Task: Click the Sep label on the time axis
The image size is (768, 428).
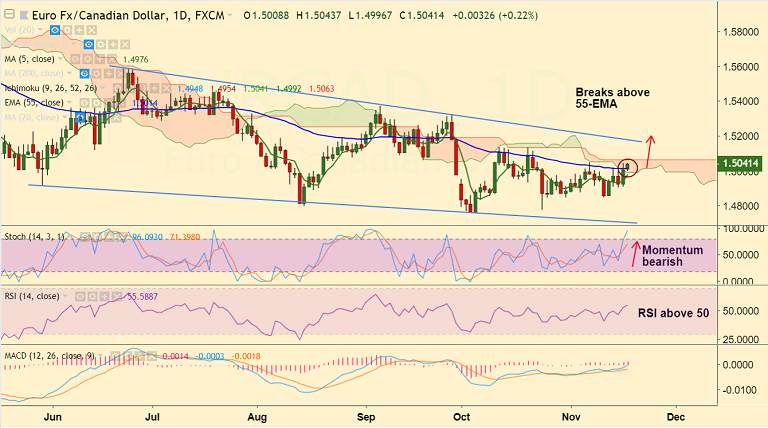Action: click(x=366, y=417)
